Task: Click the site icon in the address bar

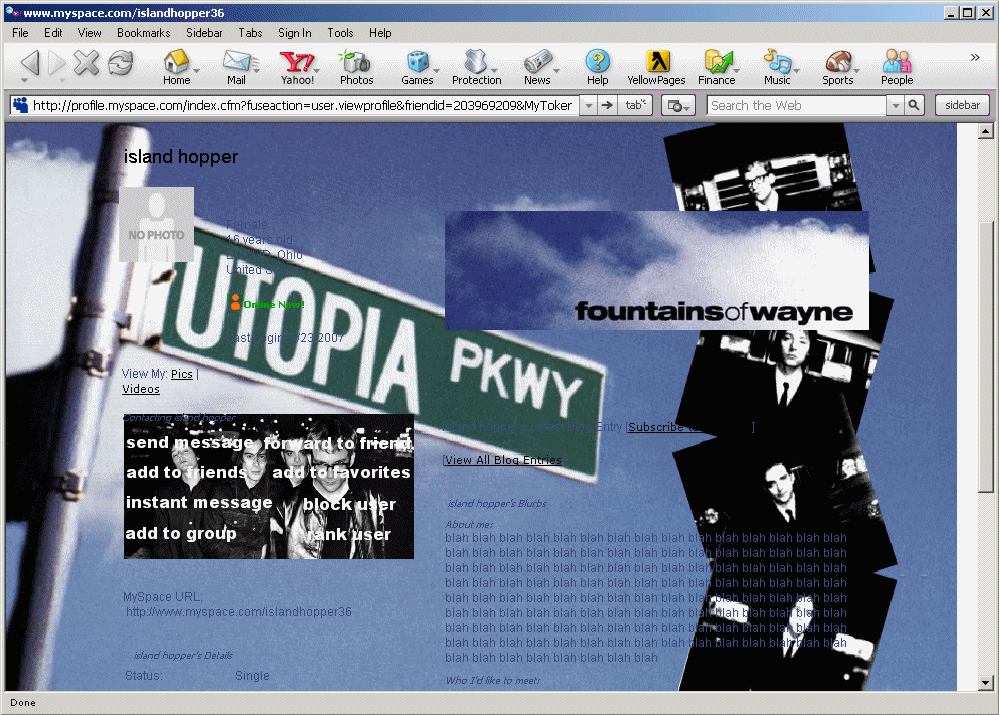Action: [20, 105]
